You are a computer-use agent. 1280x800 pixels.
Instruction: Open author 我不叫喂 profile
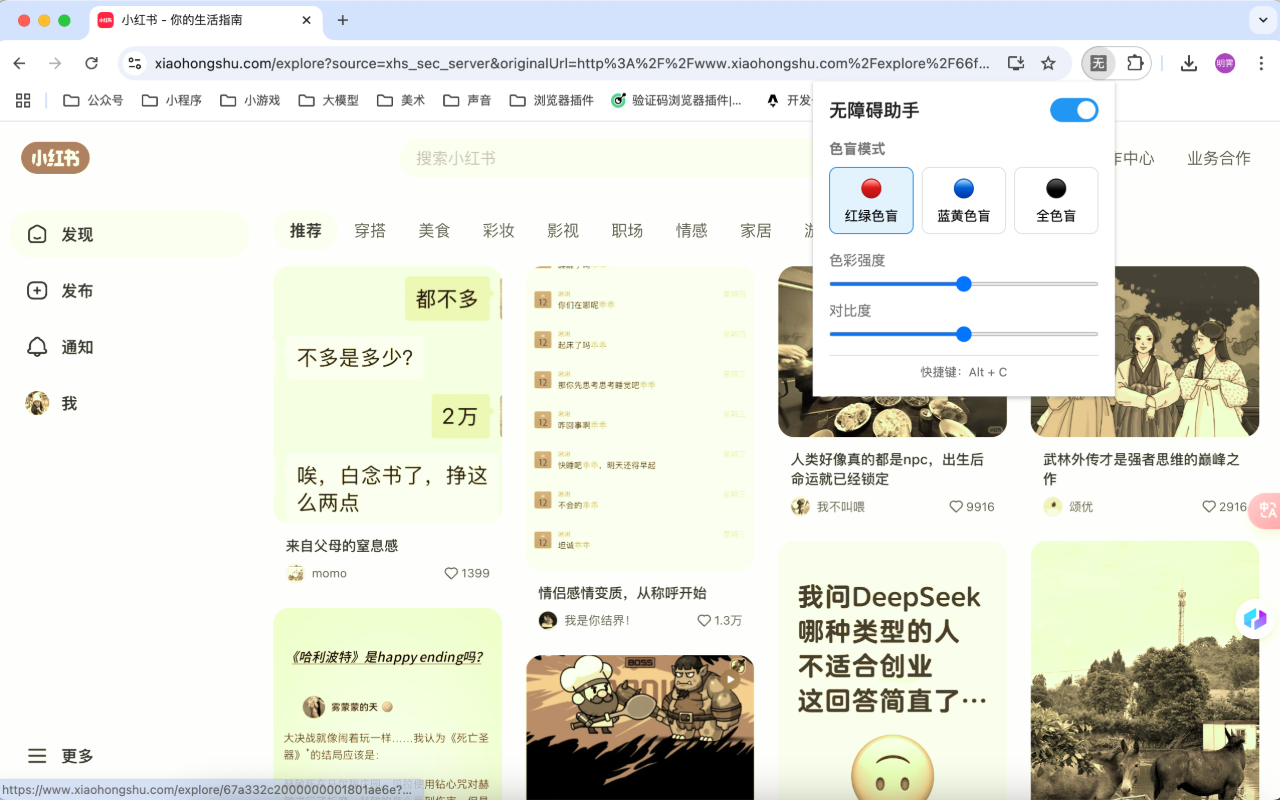828,507
